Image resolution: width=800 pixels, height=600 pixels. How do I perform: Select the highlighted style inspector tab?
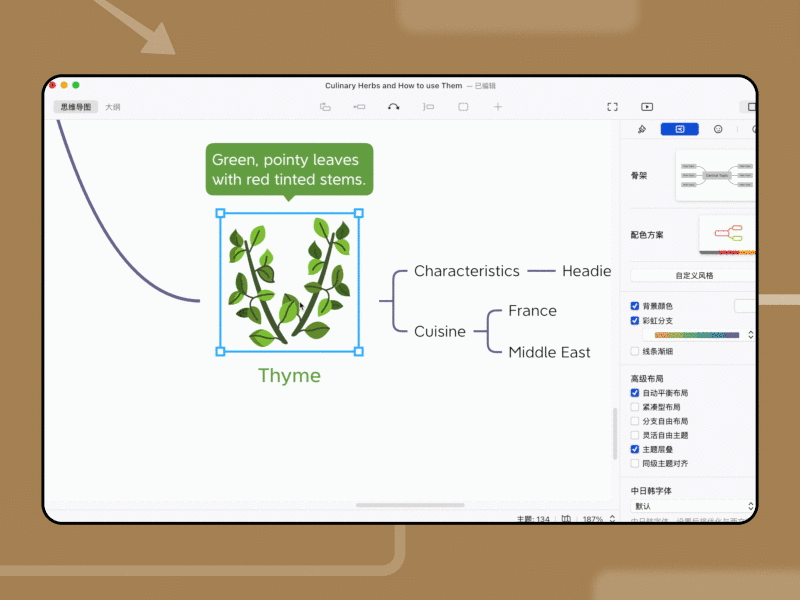[682, 129]
